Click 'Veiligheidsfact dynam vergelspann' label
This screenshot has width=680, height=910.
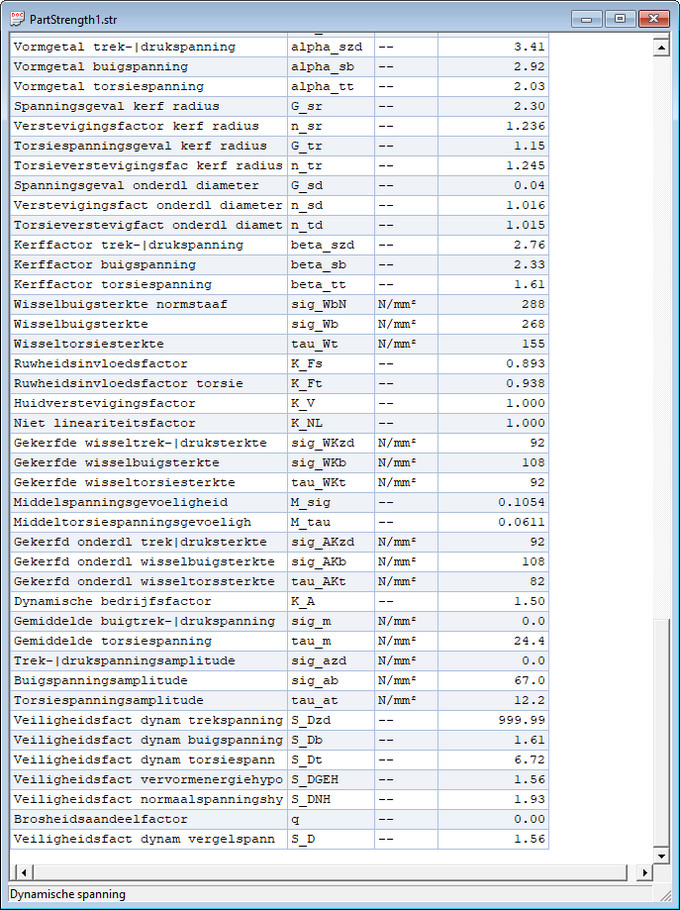click(144, 839)
